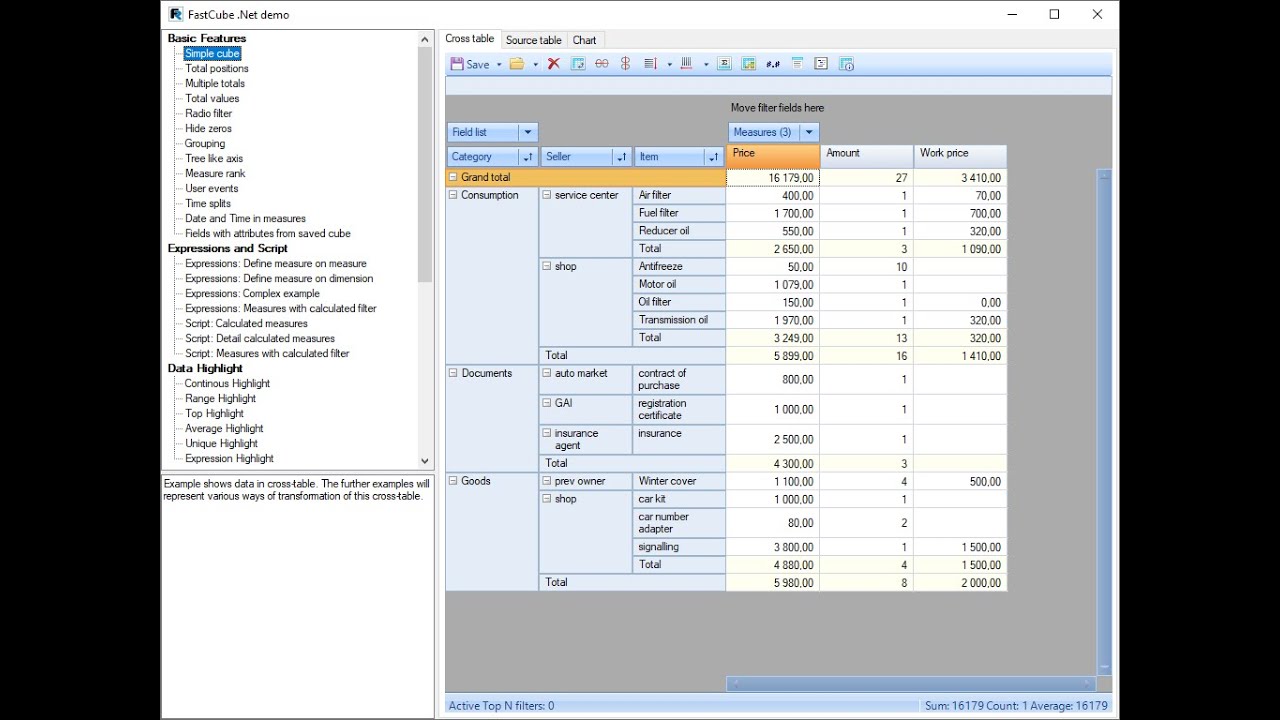
Task: Collapse the Goods category row
Action: point(453,481)
